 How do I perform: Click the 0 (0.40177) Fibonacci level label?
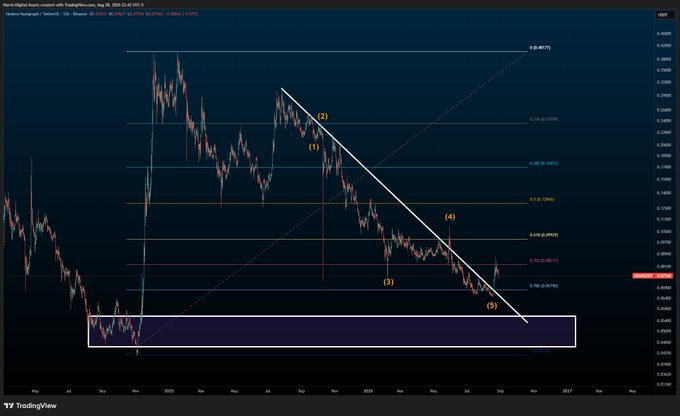540,48
